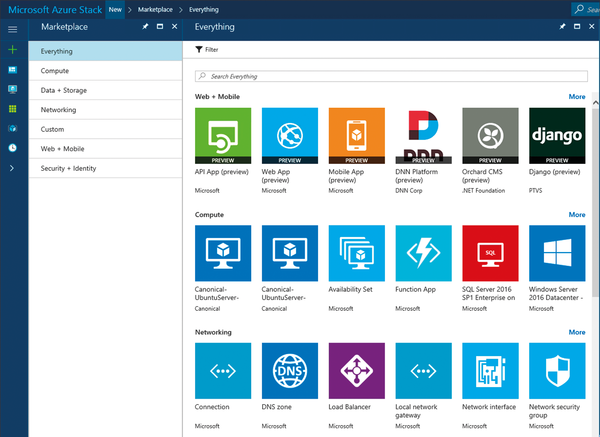Click the scrollbar up arrow
This screenshot has height=437, width=600.
595,102
